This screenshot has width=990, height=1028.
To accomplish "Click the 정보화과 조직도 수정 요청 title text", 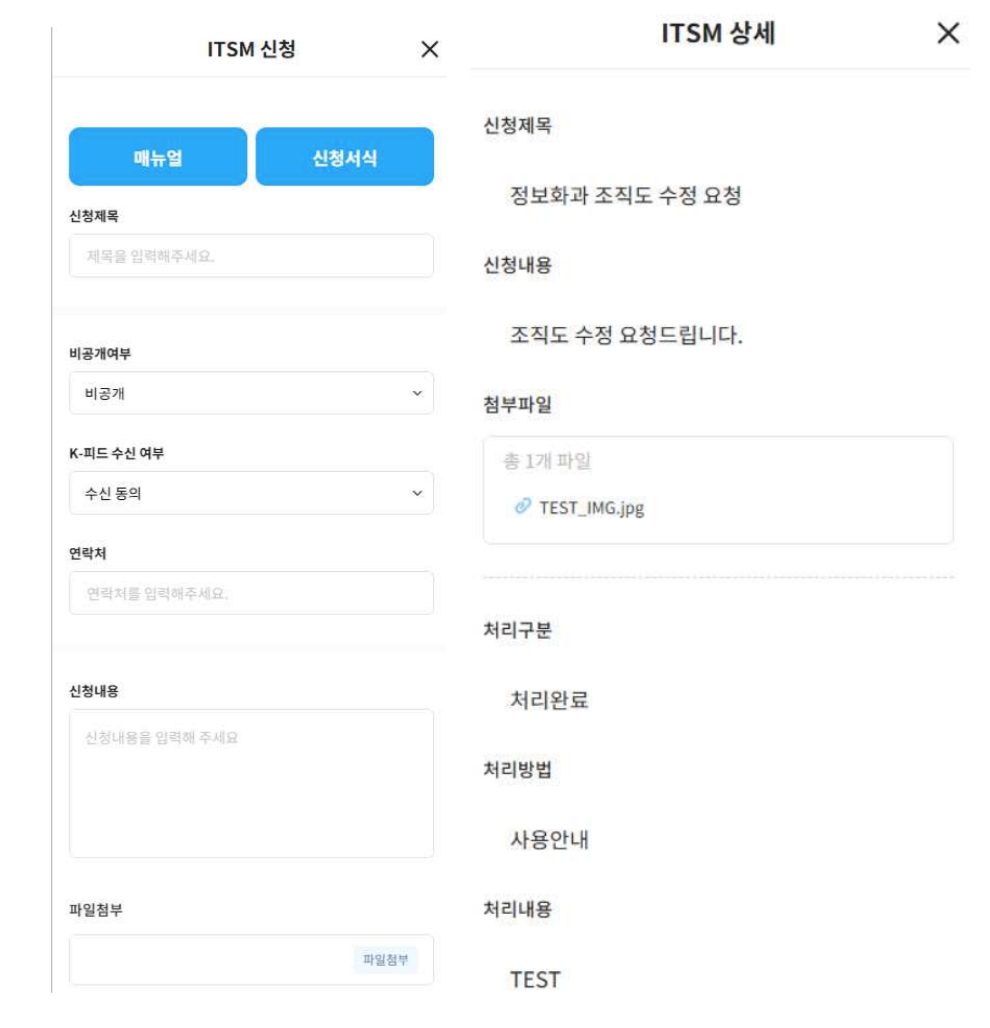I will (x=625, y=196).
